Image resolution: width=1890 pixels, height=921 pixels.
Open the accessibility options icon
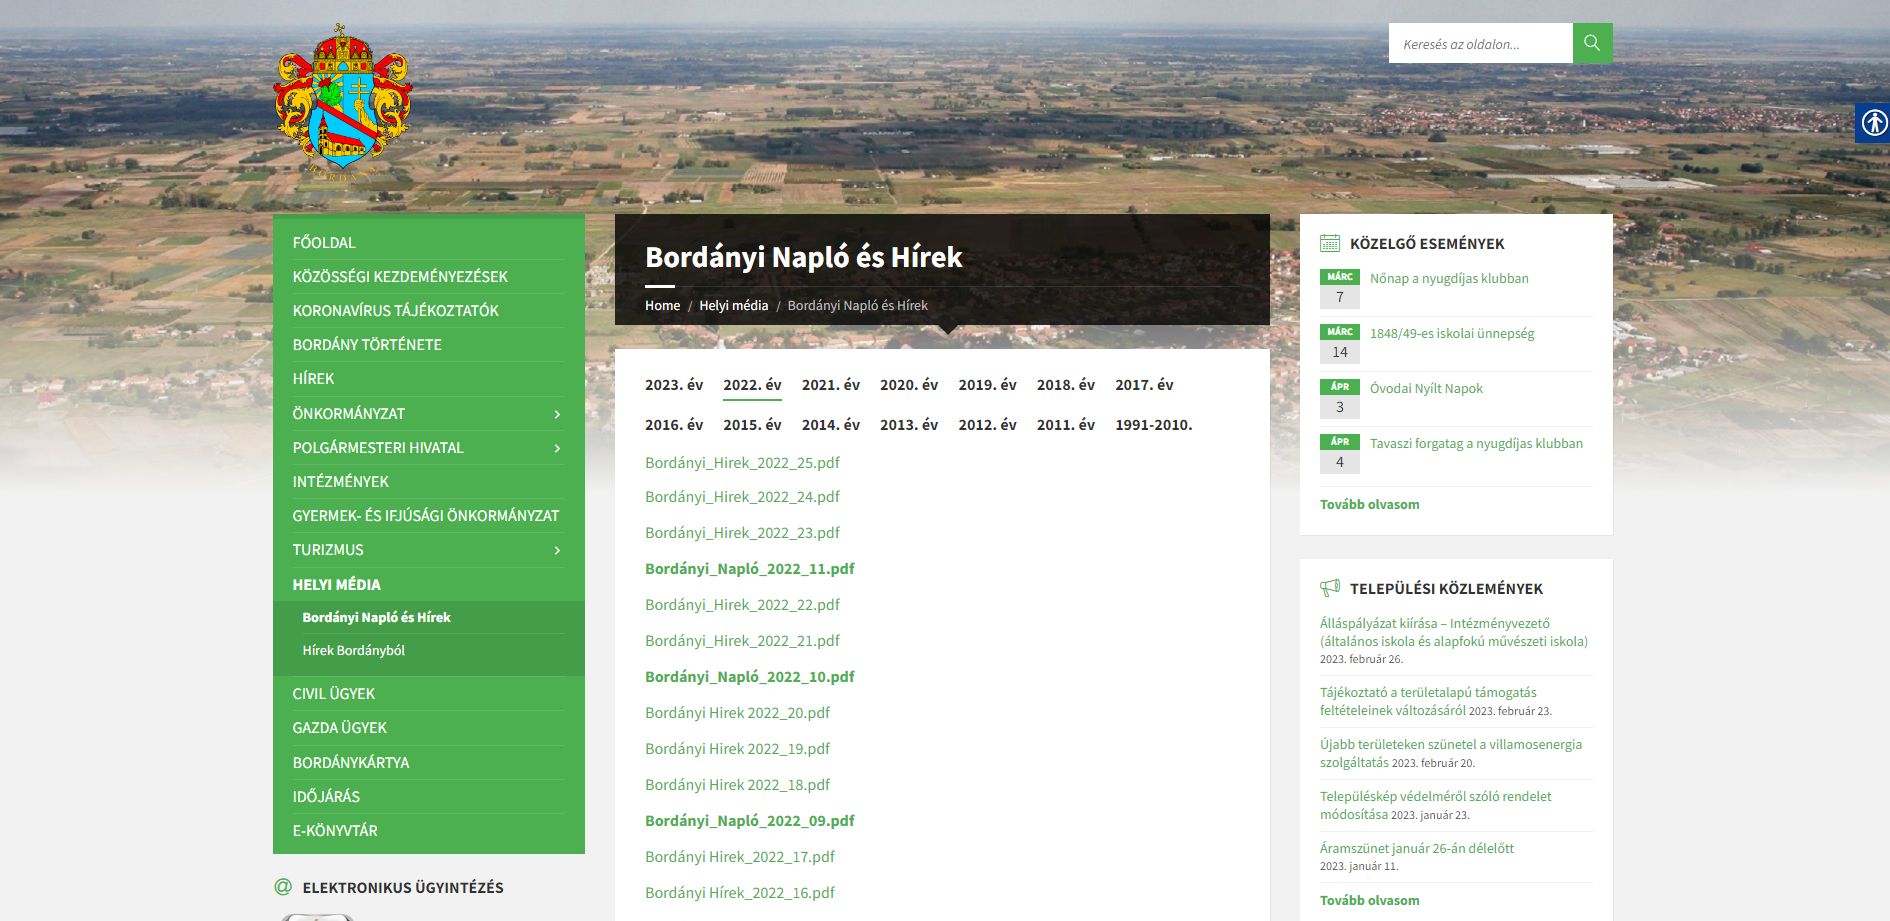[x=1873, y=123]
